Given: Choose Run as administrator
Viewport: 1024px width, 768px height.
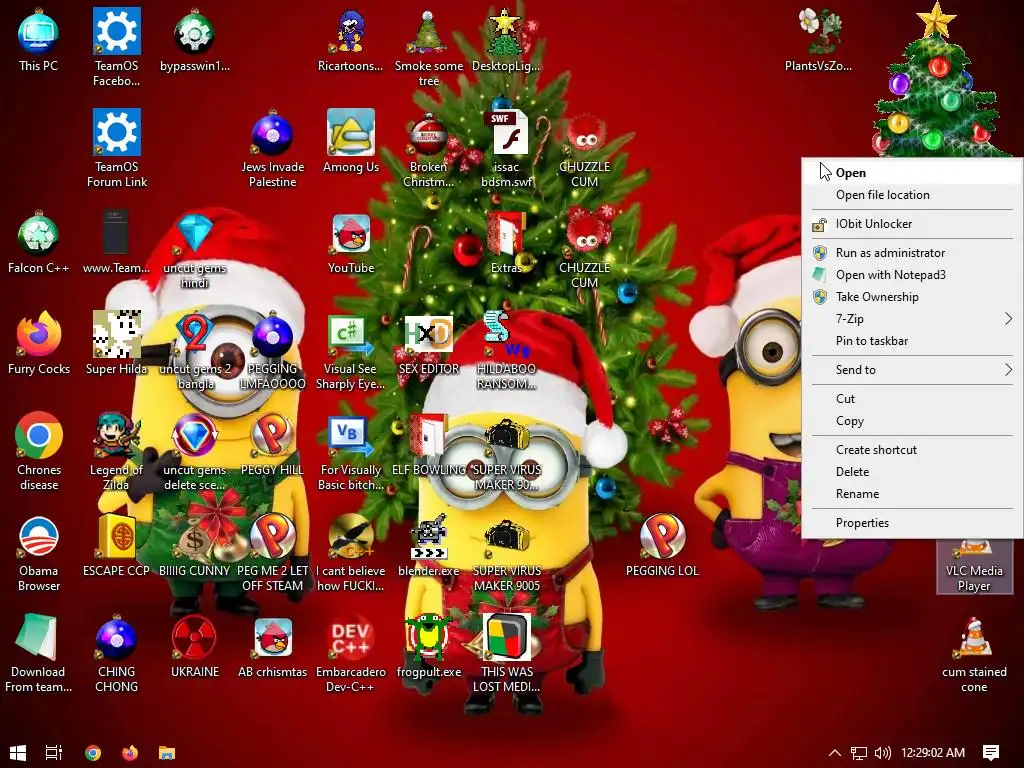Looking at the screenshot, I should (x=912, y=252).
